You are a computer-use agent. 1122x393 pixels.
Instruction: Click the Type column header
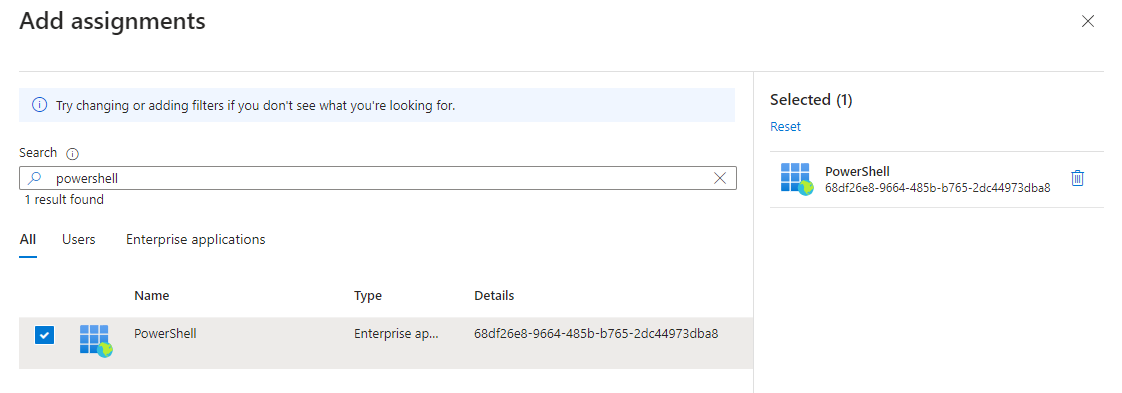tap(368, 296)
